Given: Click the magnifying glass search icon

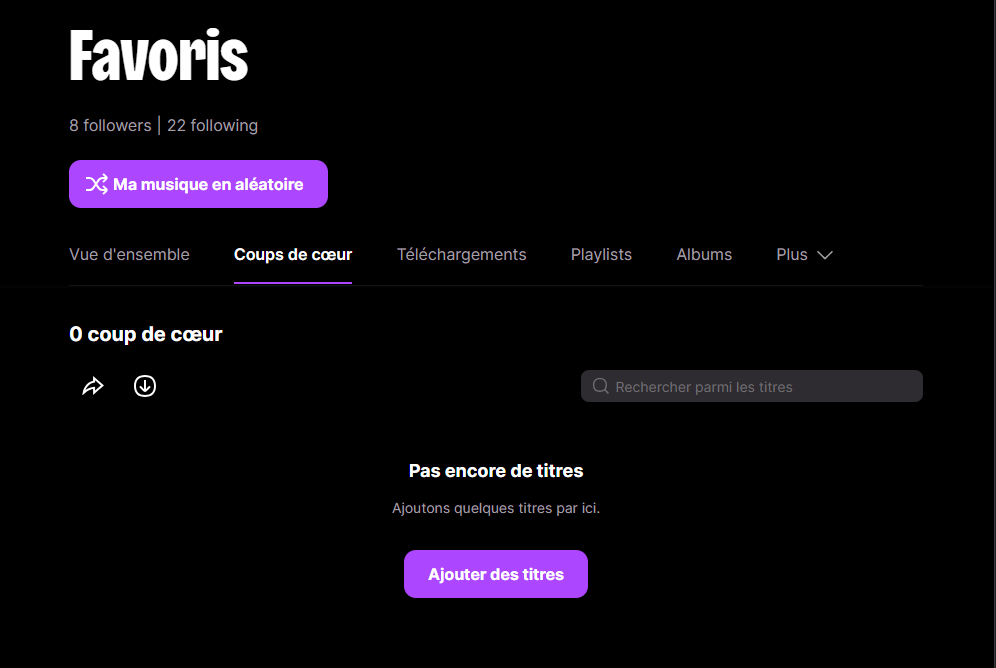Looking at the screenshot, I should [x=600, y=386].
